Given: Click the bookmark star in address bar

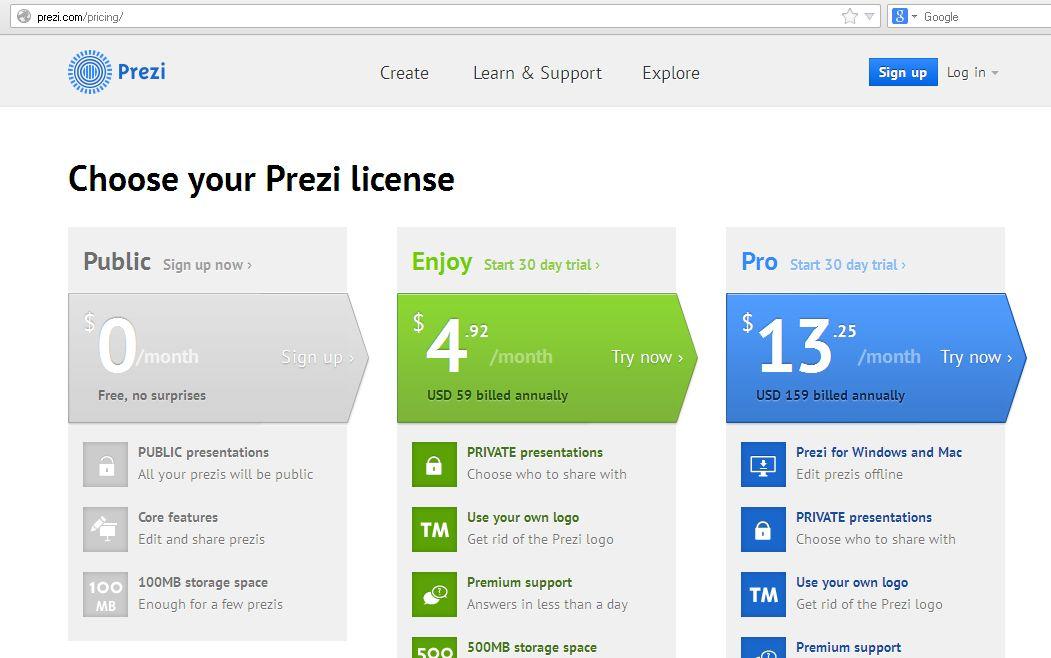Looking at the screenshot, I should click(849, 17).
